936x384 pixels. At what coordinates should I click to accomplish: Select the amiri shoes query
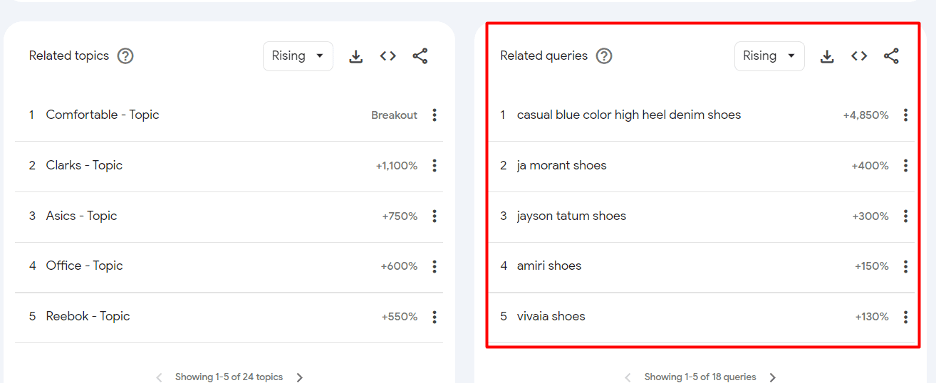click(549, 266)
